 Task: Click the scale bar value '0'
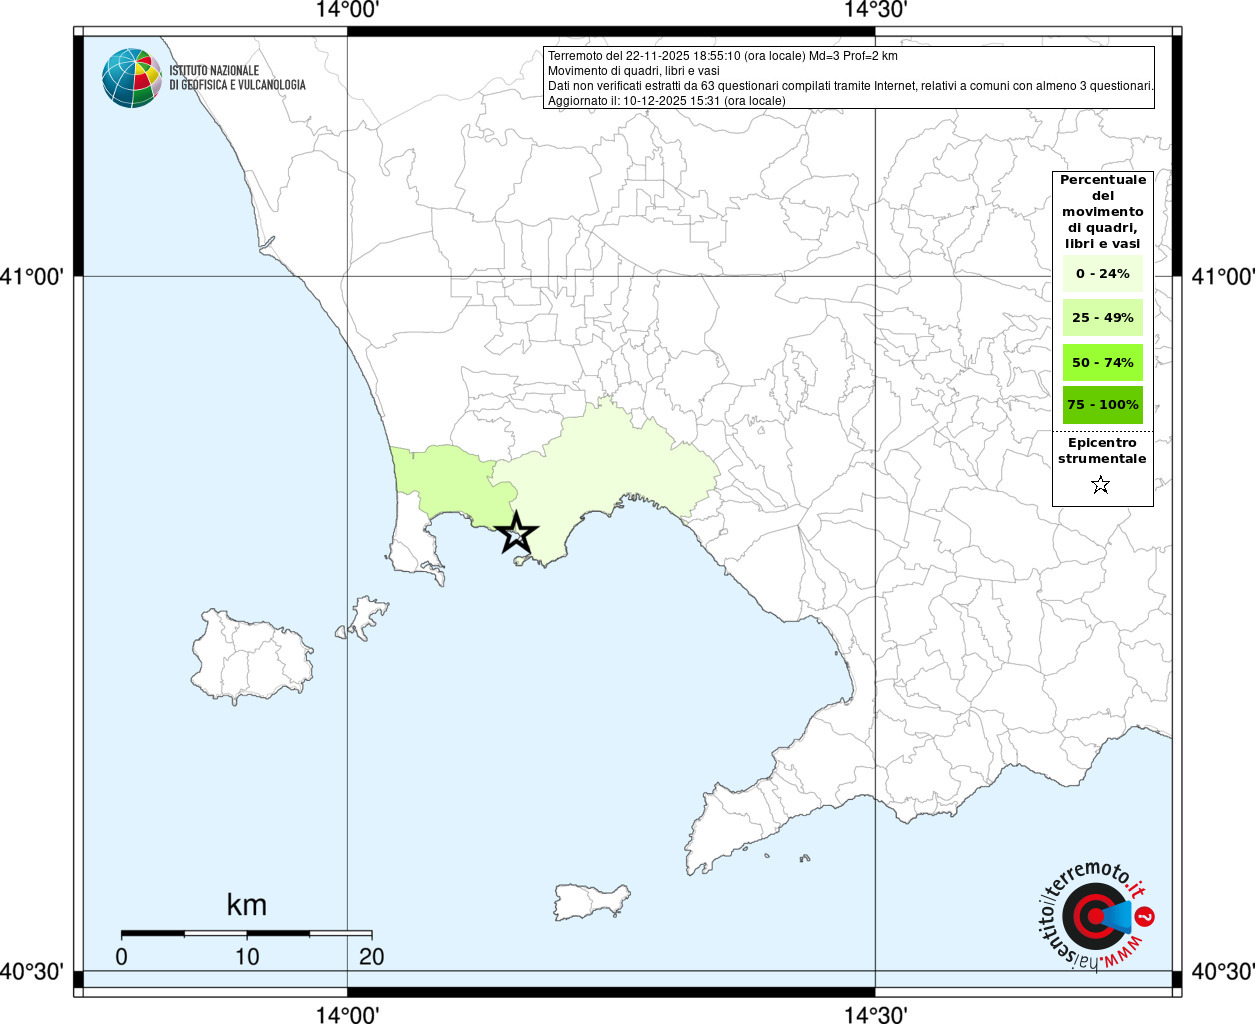click(121, 957)
